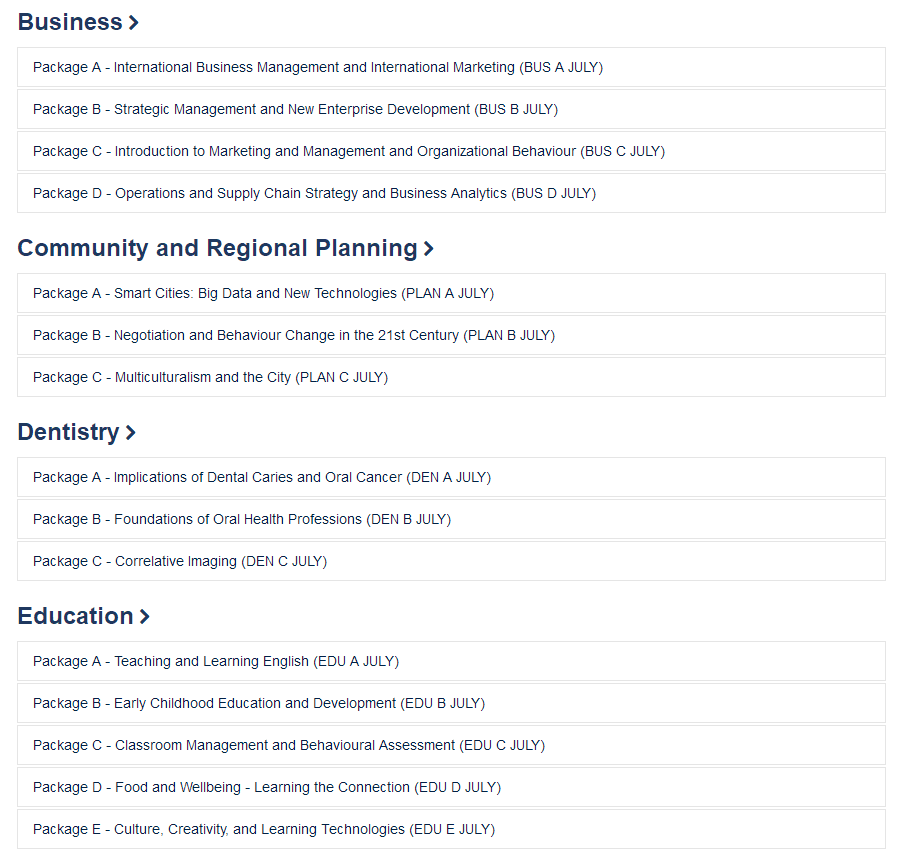Open Package A International Business Management (BUS A JULY)
The height and width of the screenshot is (860, 898).
pos(451,68)
